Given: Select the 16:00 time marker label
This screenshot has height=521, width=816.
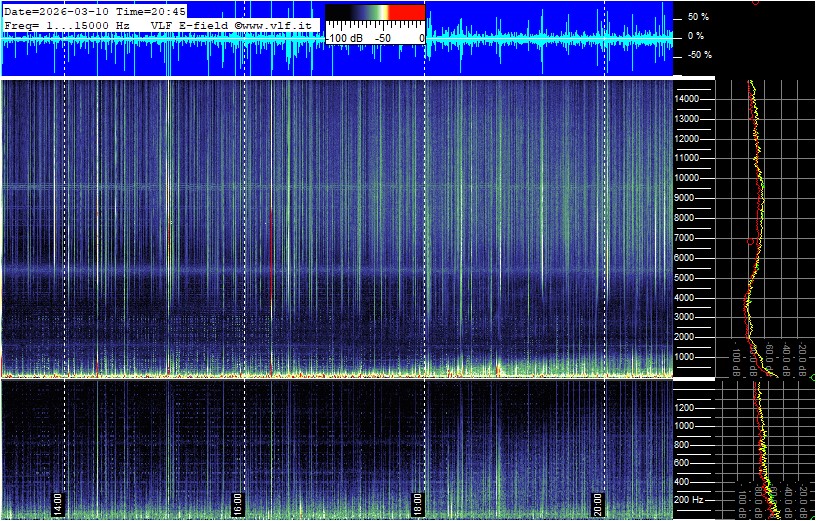Looking at the screenshot, I should pos(239,501).
